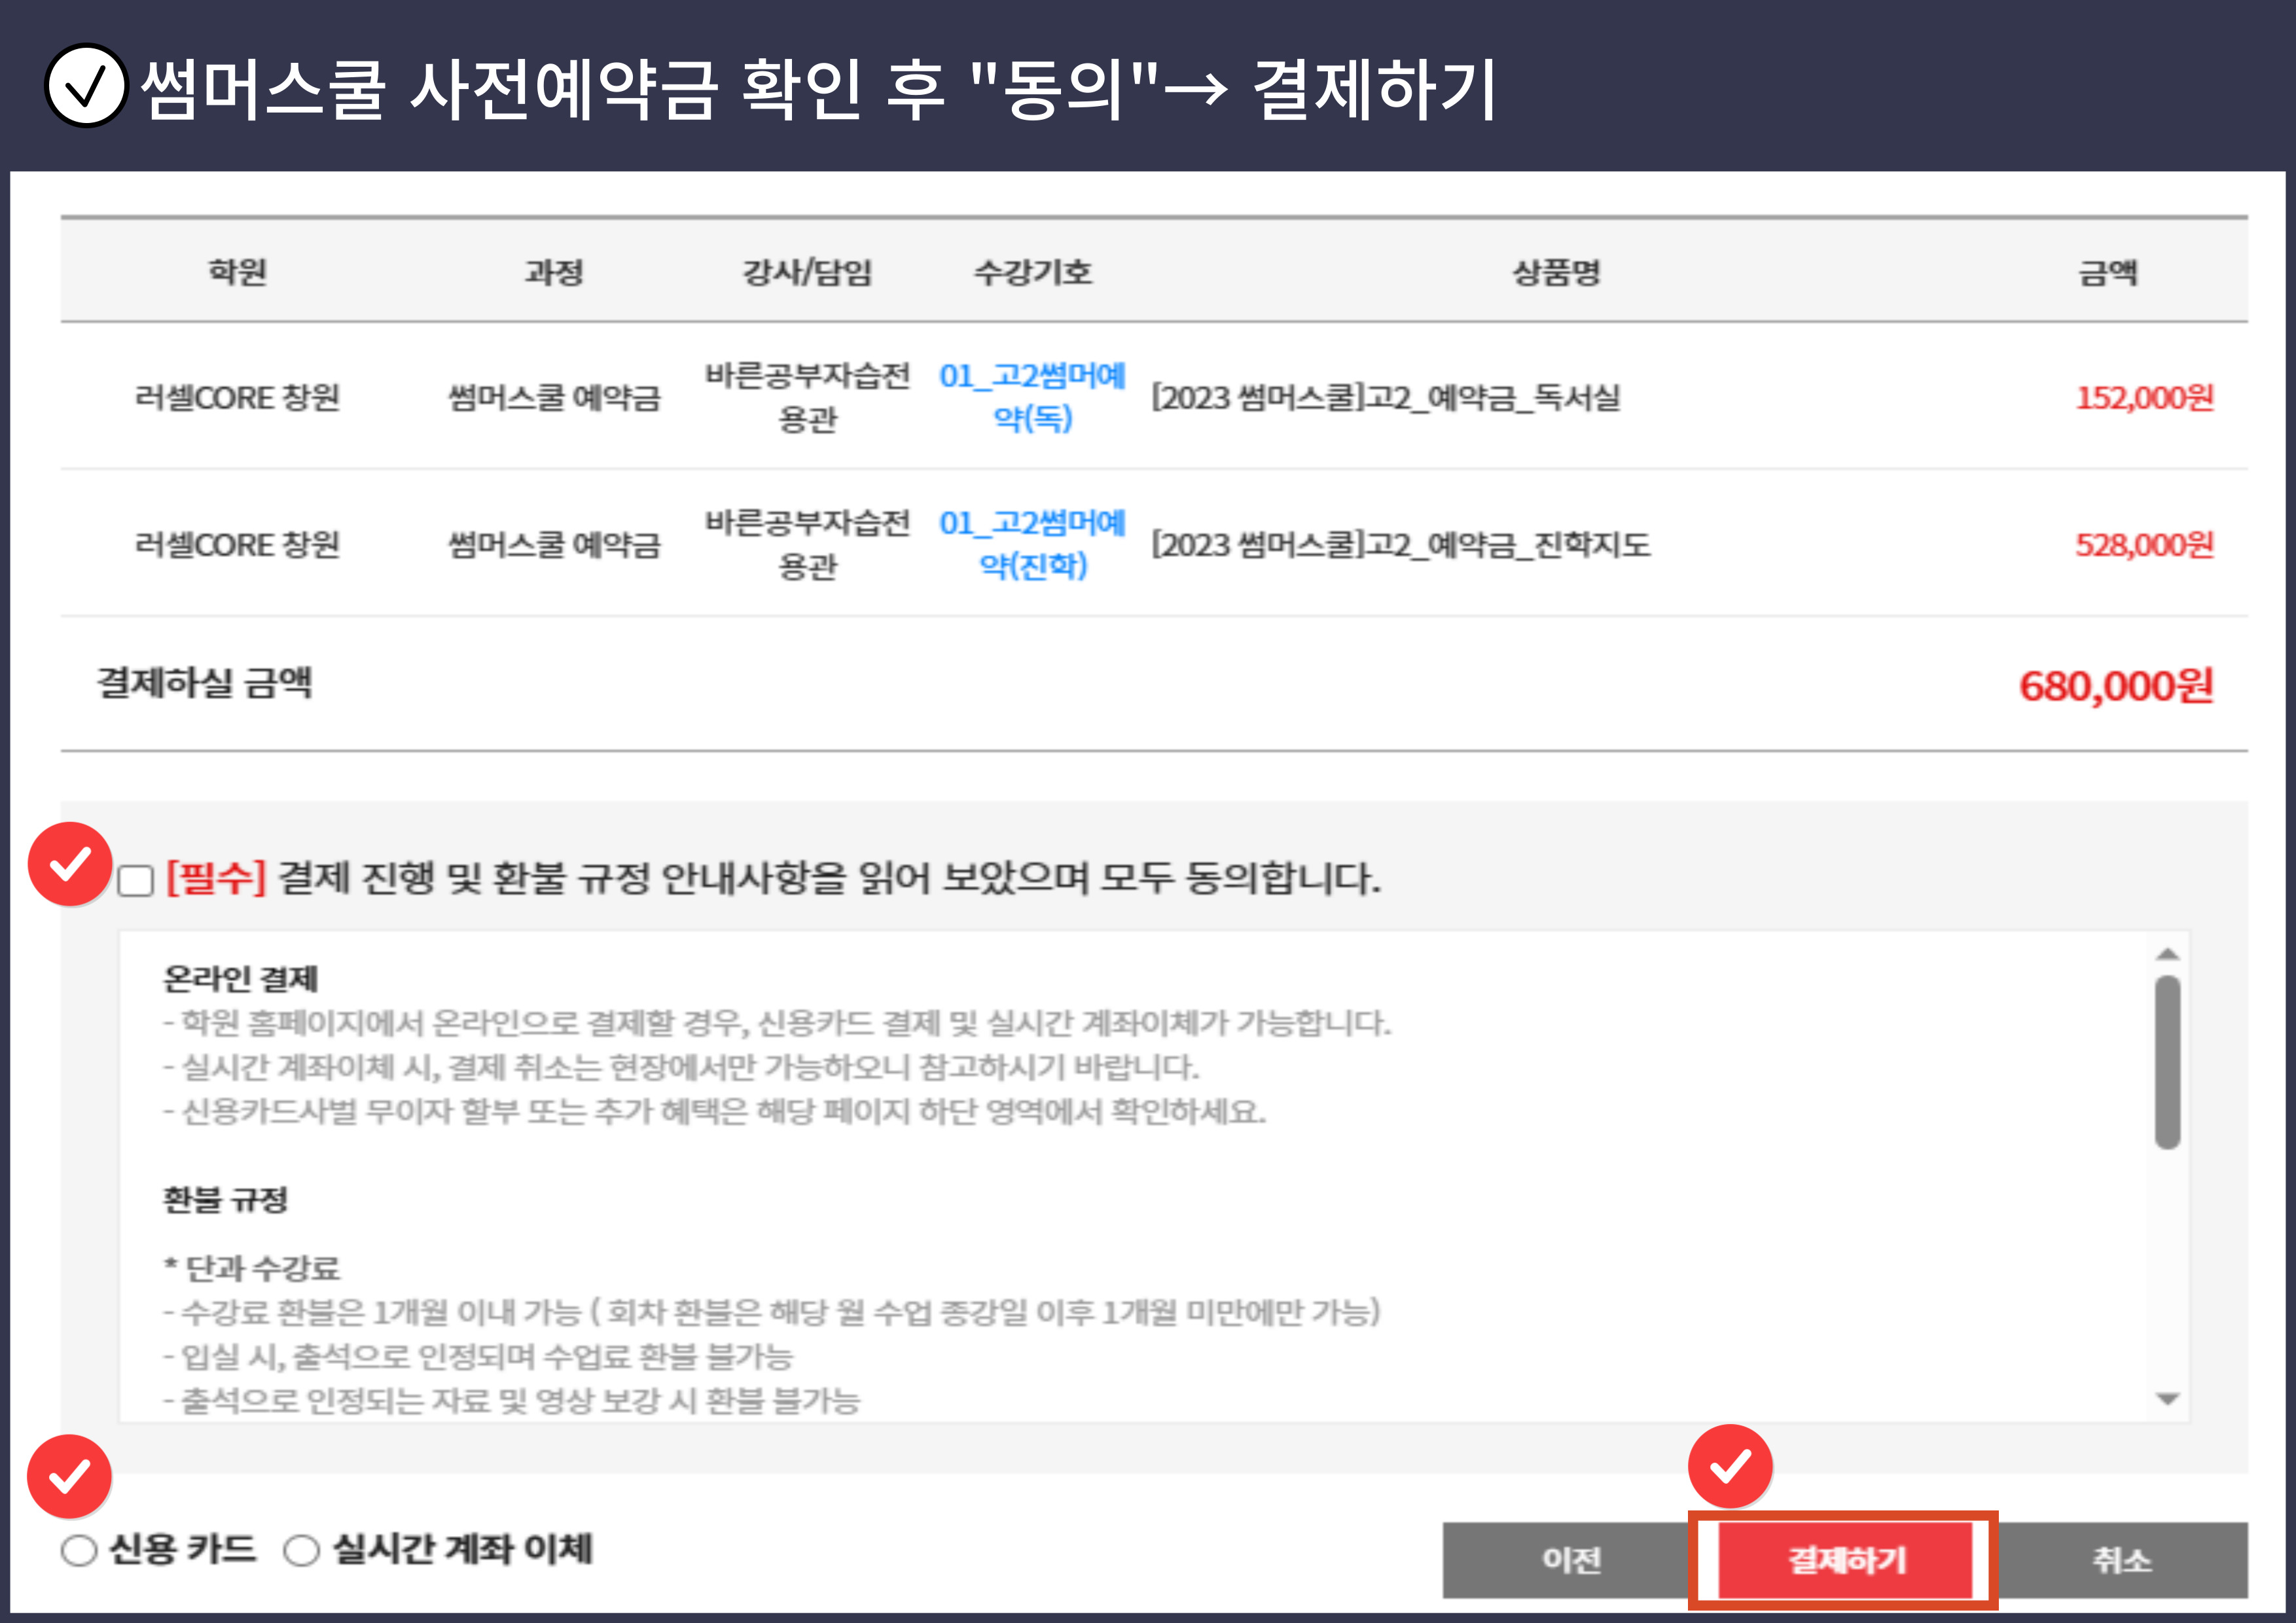
Task: Click the terms box scrollbar thumb
Action: [x=2167, y=1062]
